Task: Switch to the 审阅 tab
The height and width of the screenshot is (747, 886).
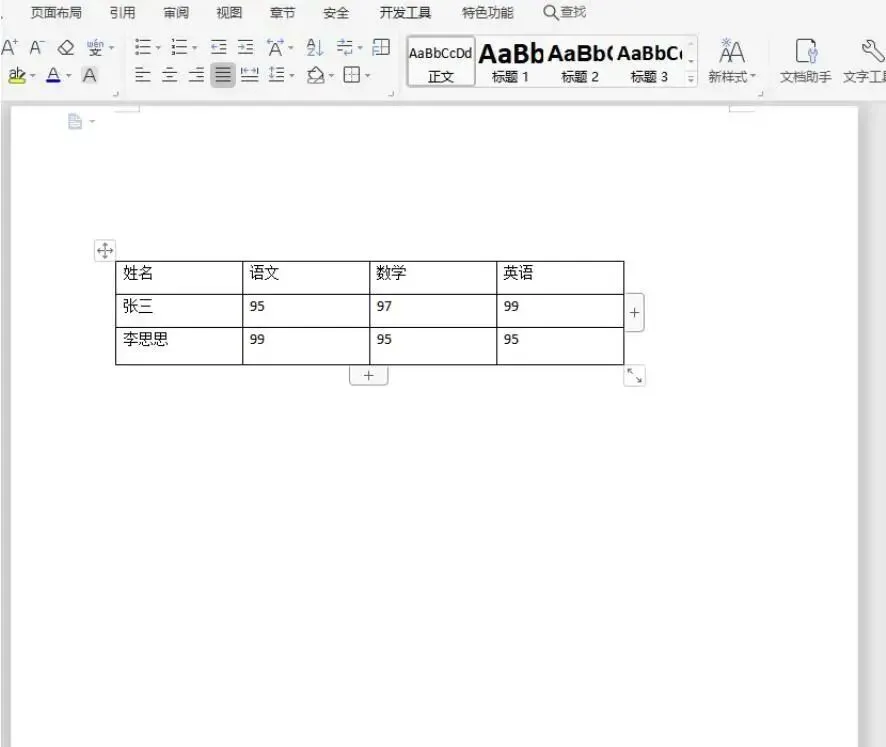Action: [176, 12]
